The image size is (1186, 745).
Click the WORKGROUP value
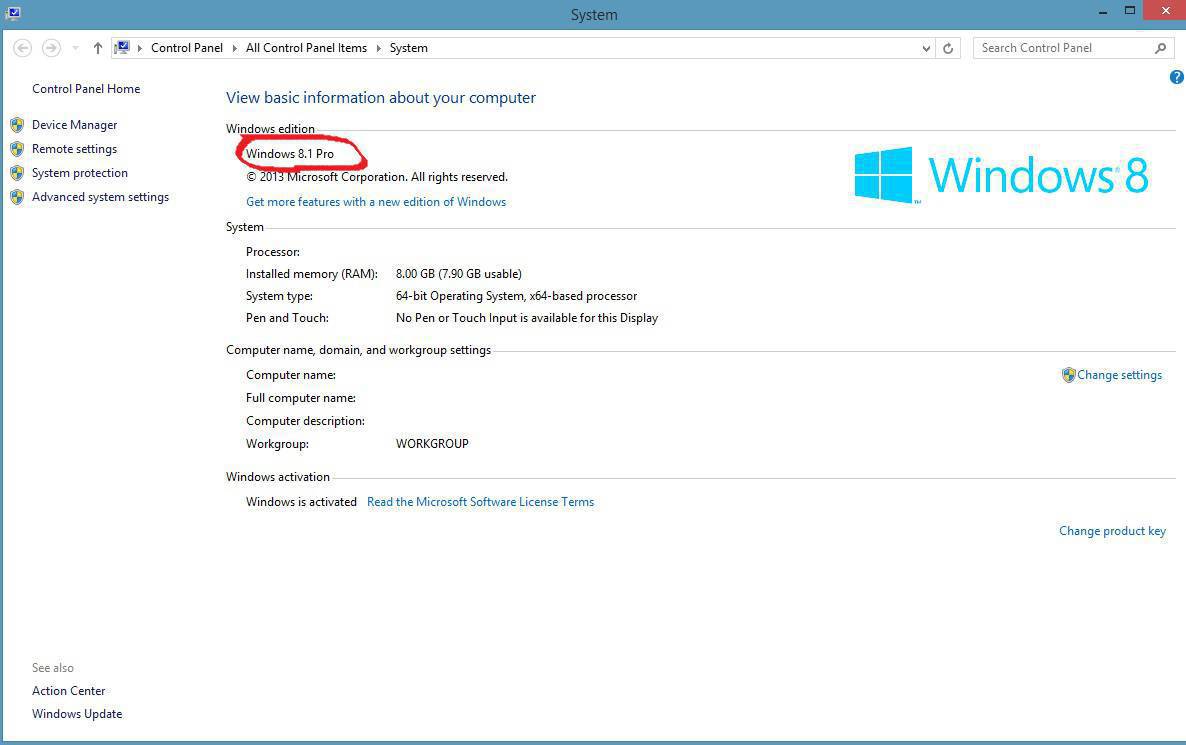tap(432, 444)
